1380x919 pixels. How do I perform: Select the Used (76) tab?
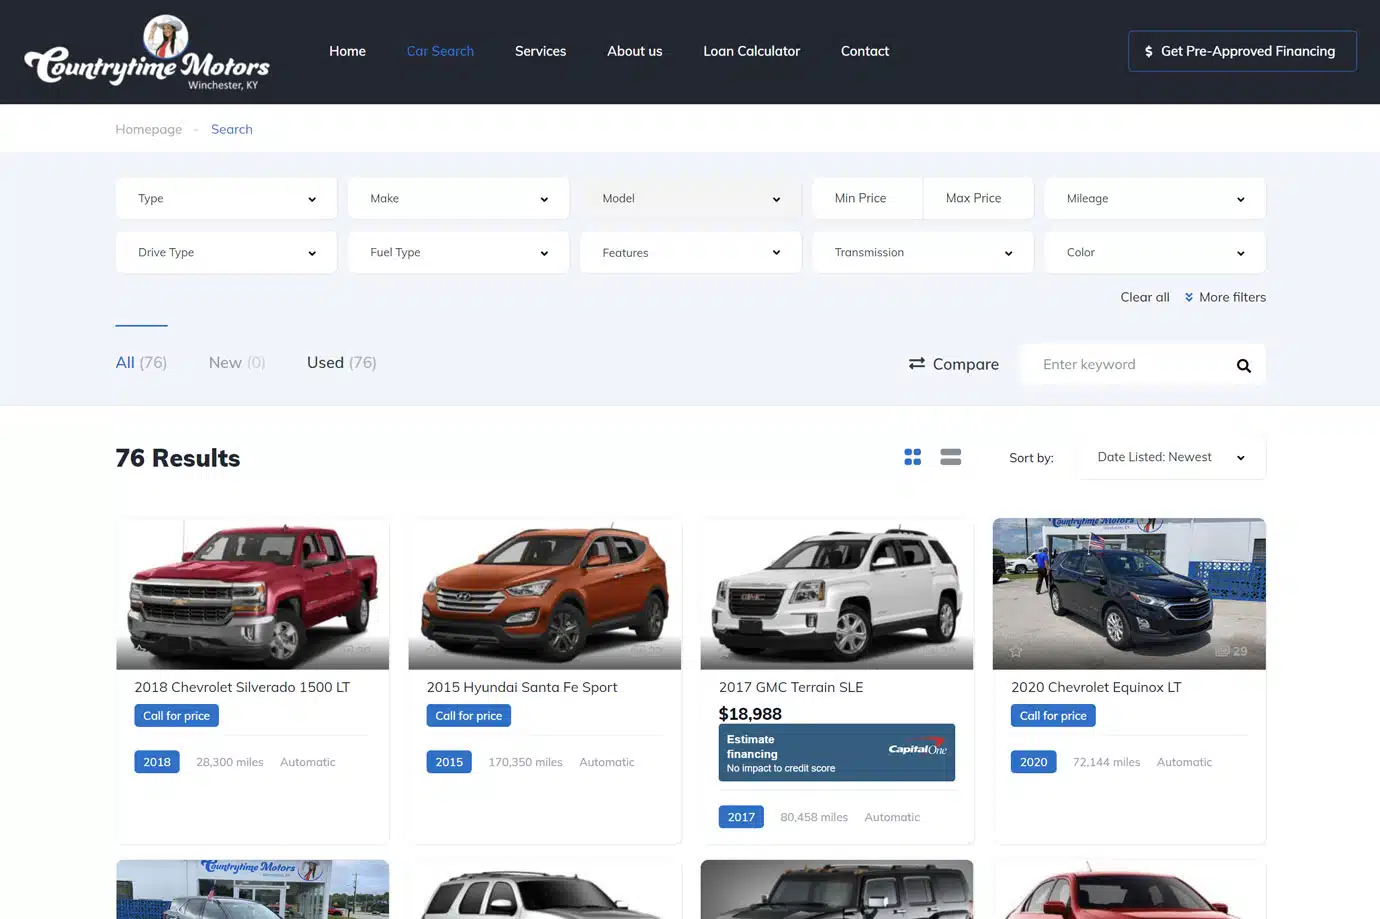pos(341,362)
